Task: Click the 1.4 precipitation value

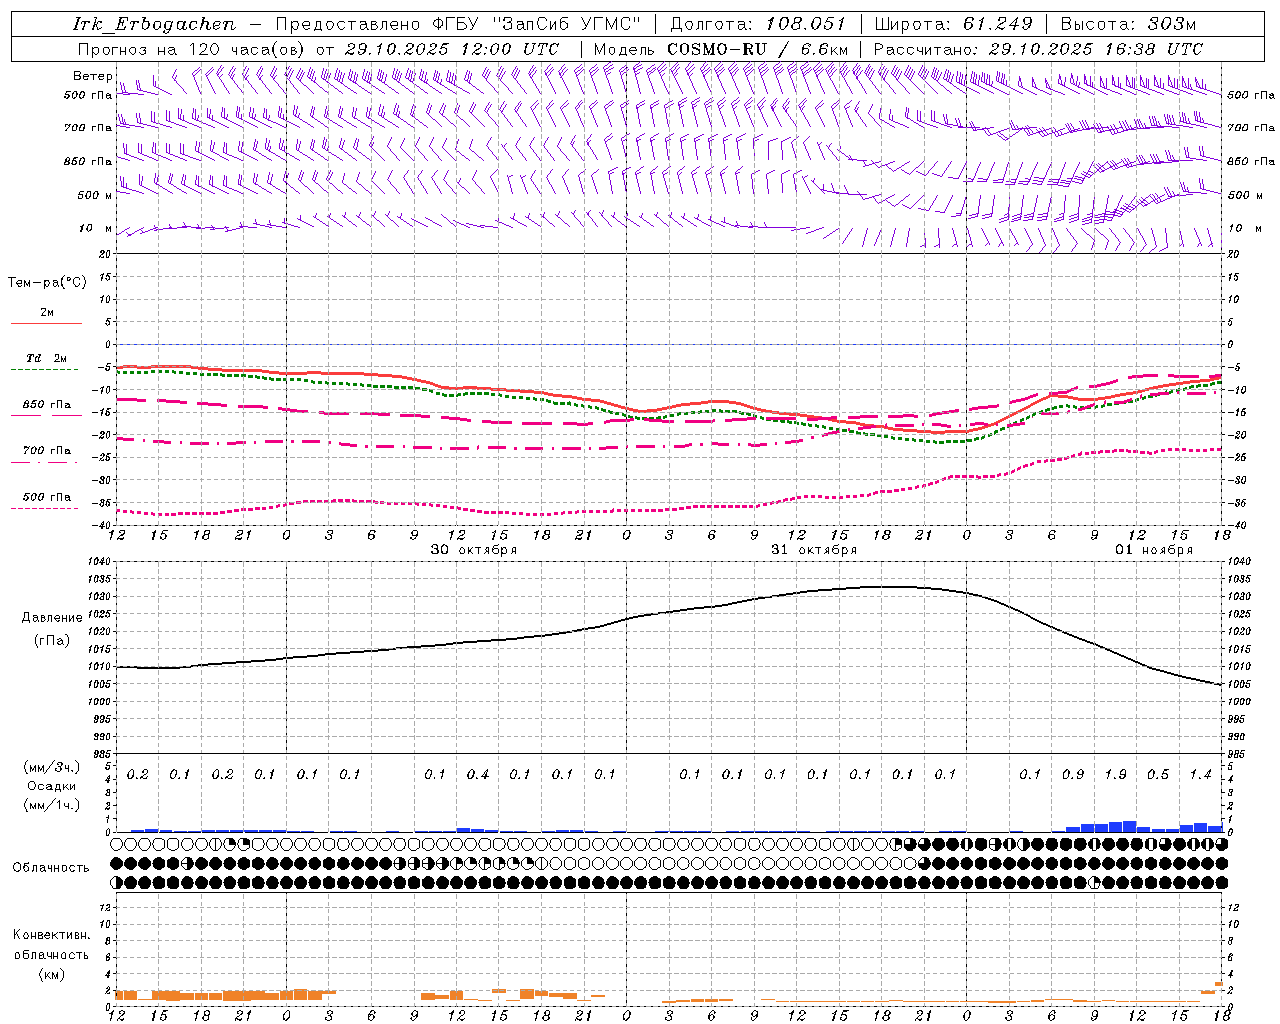Action: tap(1201, 775)
